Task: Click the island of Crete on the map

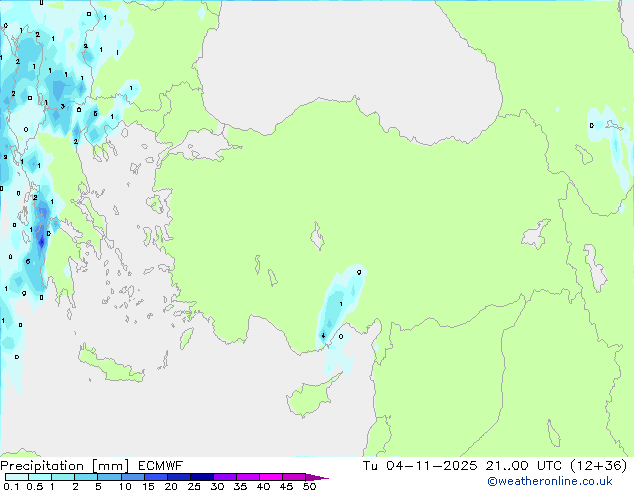Action: (111, 365)
